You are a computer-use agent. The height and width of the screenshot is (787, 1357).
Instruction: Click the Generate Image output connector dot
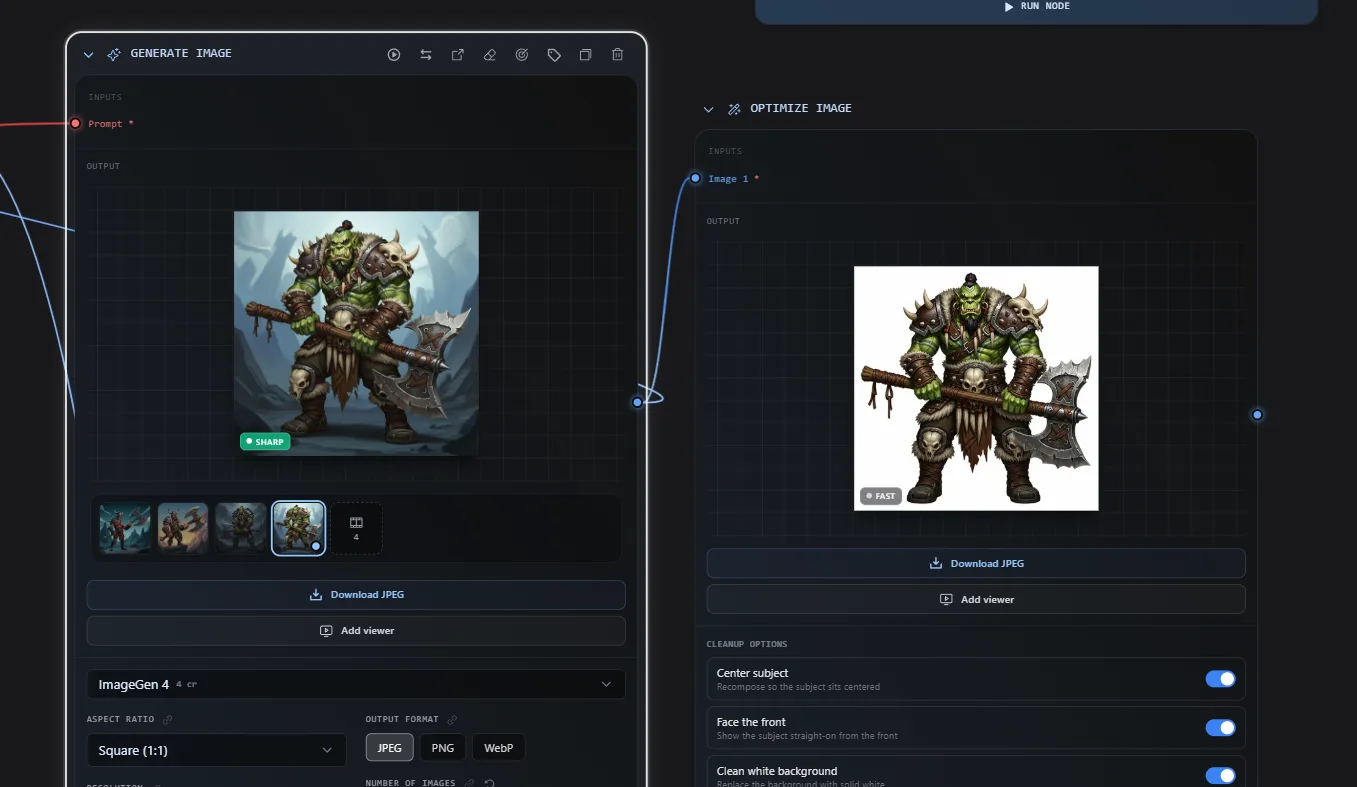coord(637,402)
